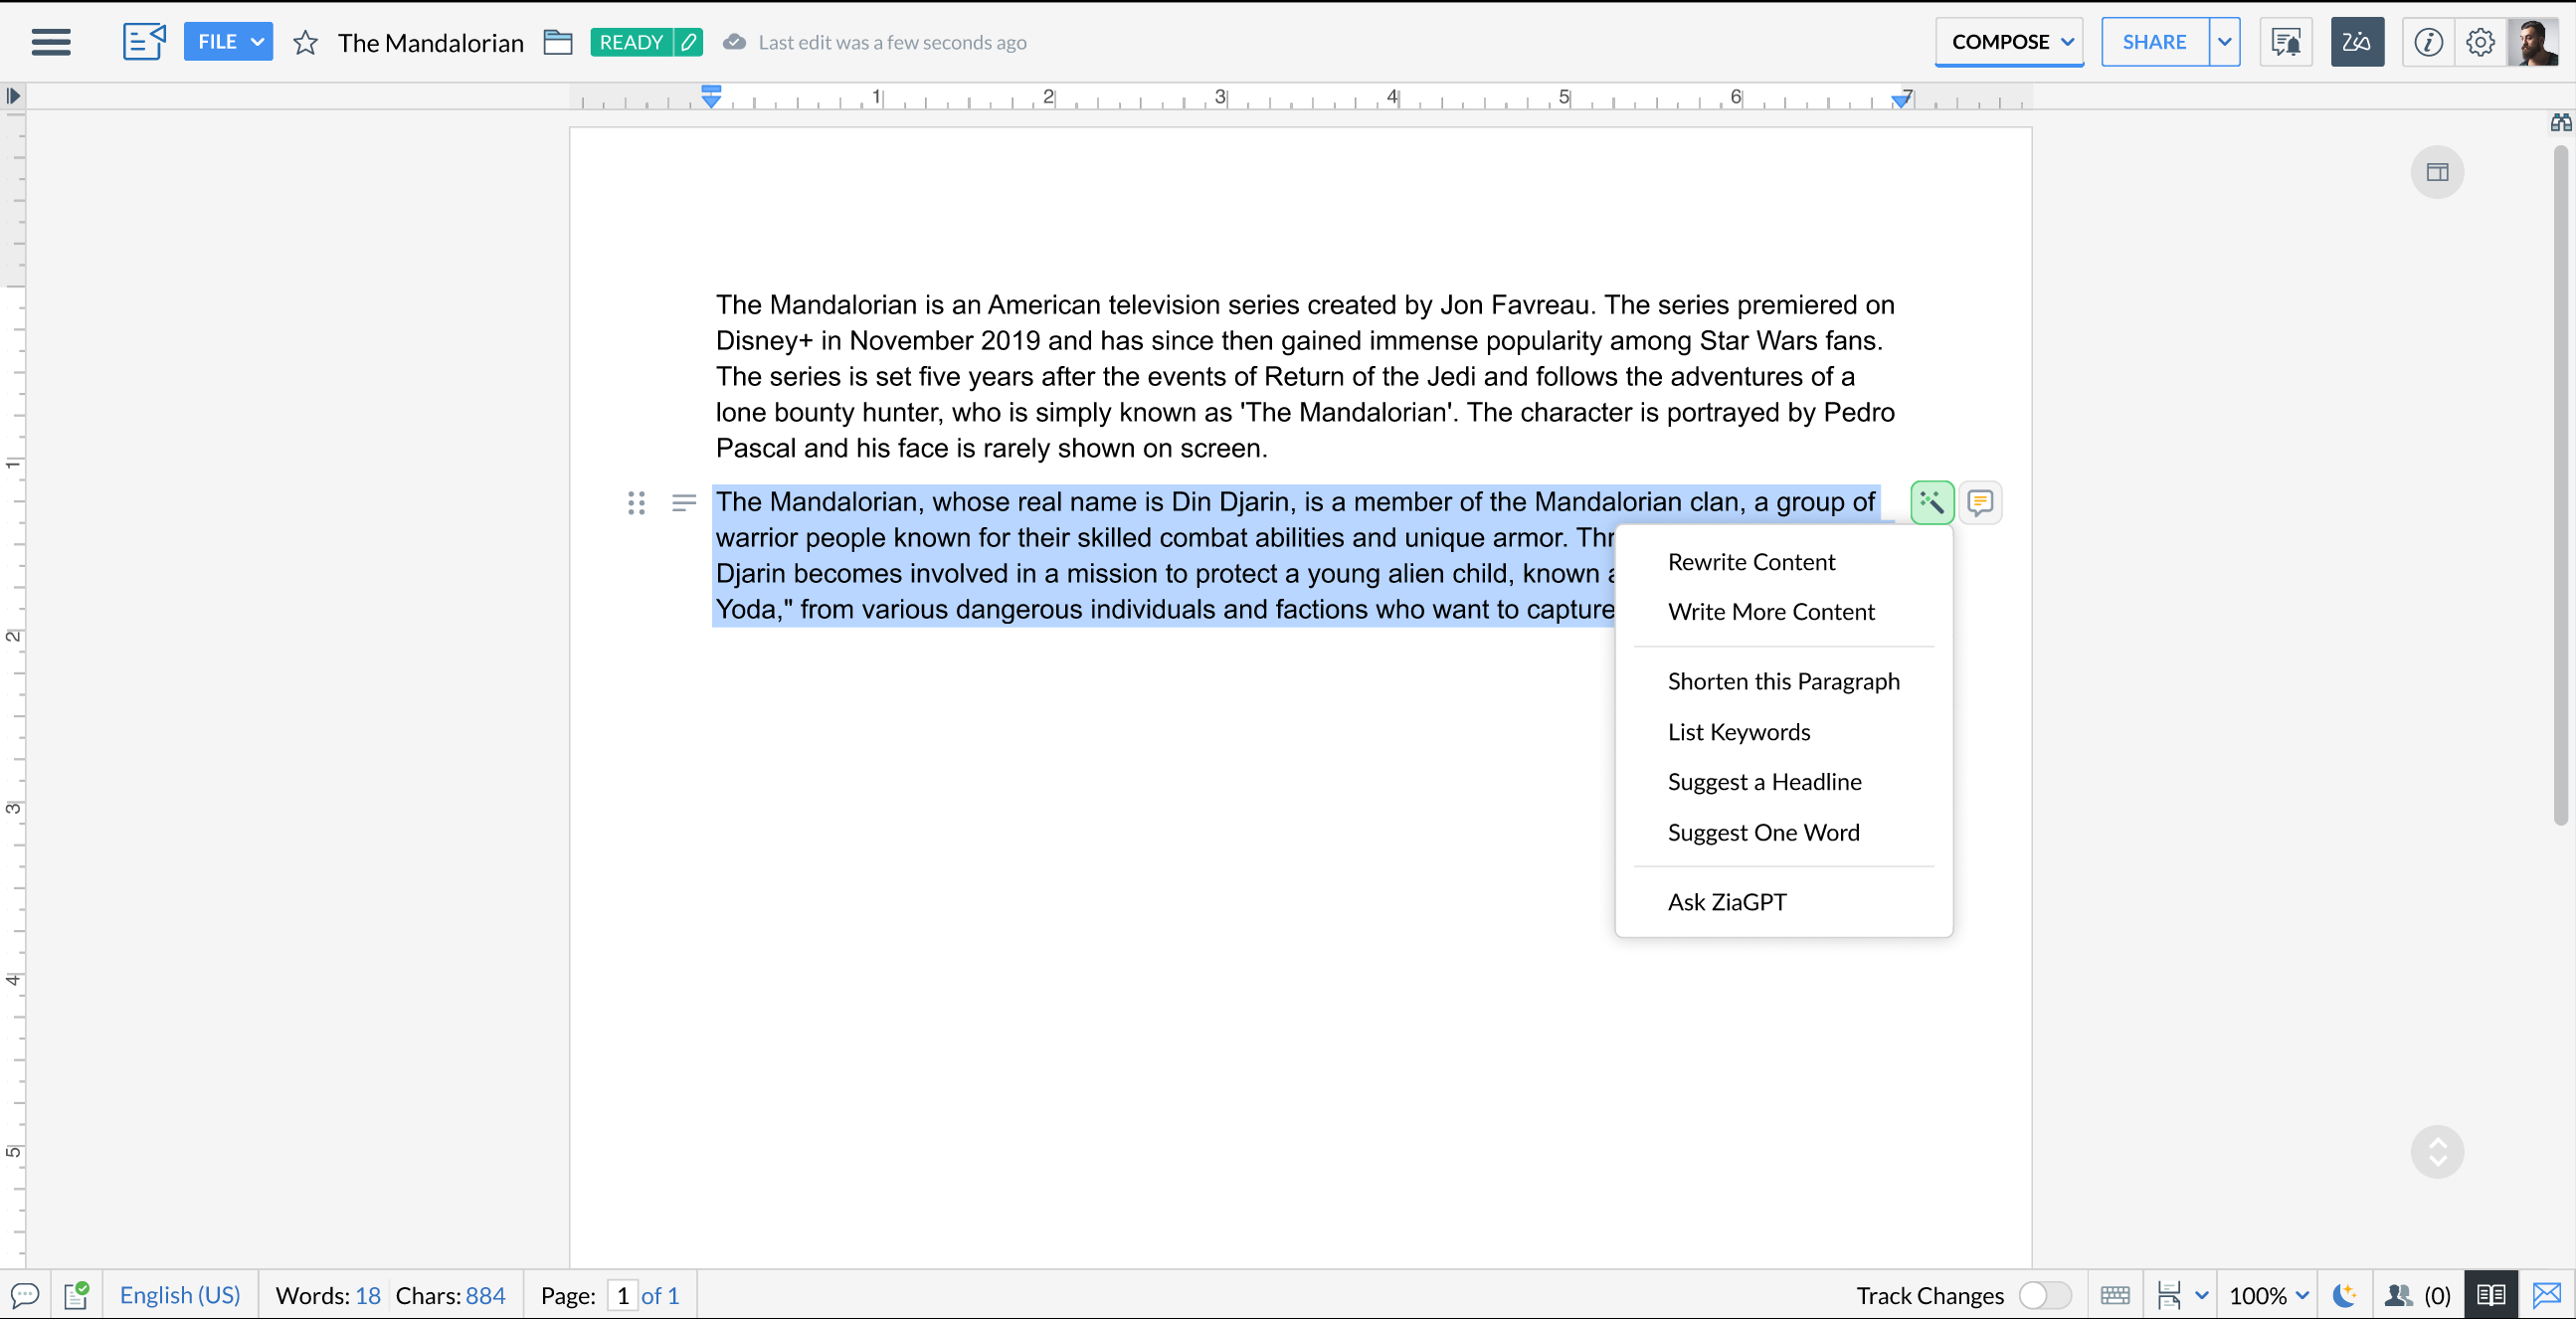Click the page number input field

pos(622,1295)
